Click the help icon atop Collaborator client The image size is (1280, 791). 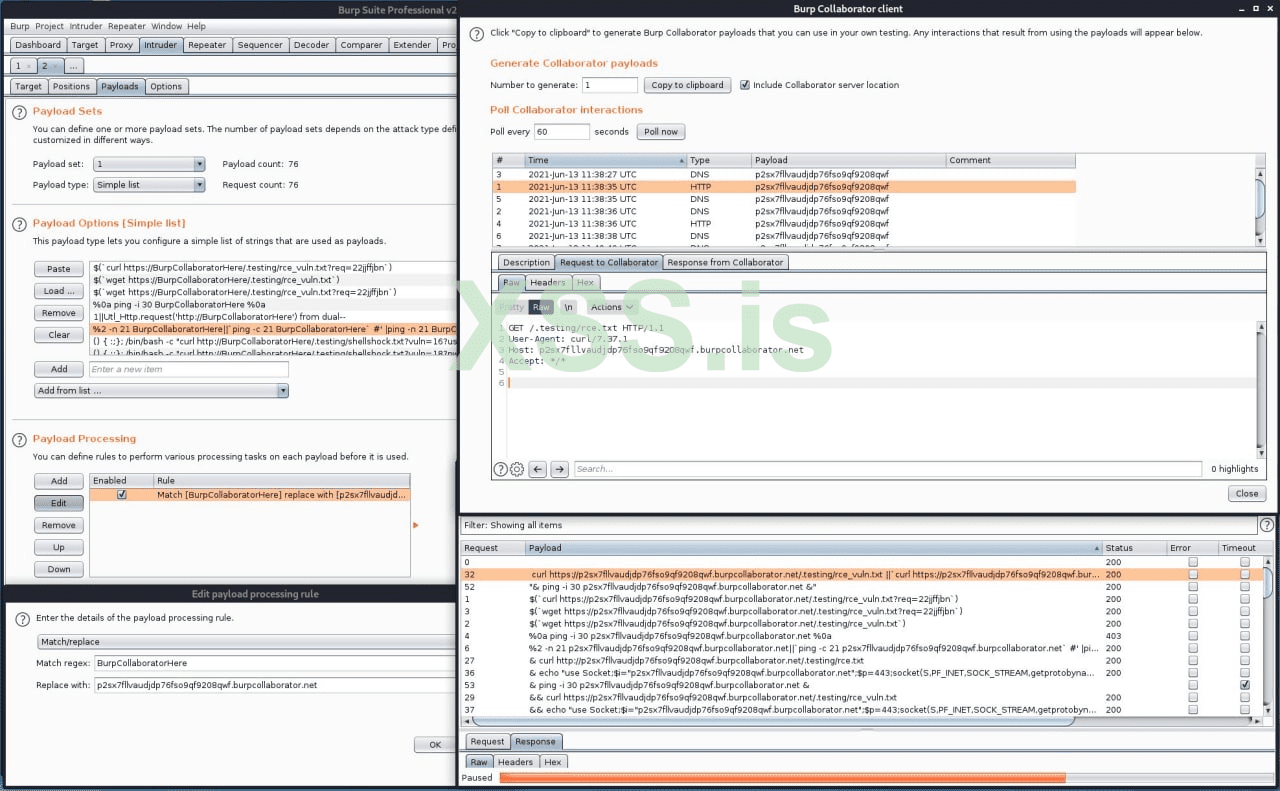coord(475,34)
